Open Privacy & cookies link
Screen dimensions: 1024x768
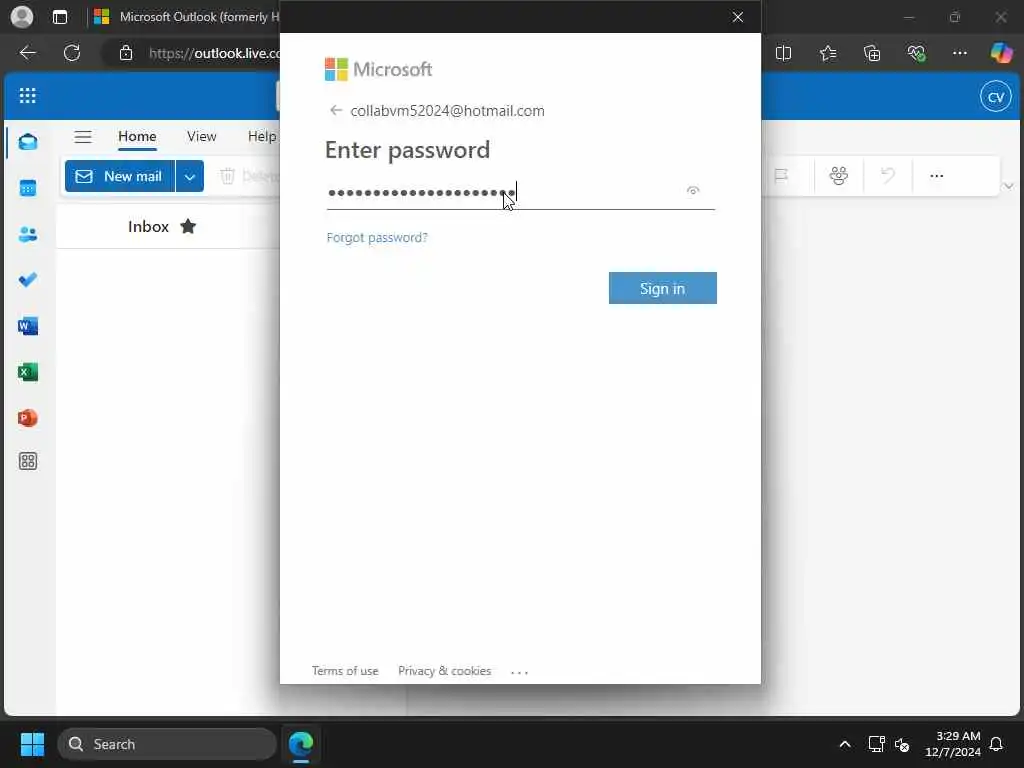coord(444,671)
